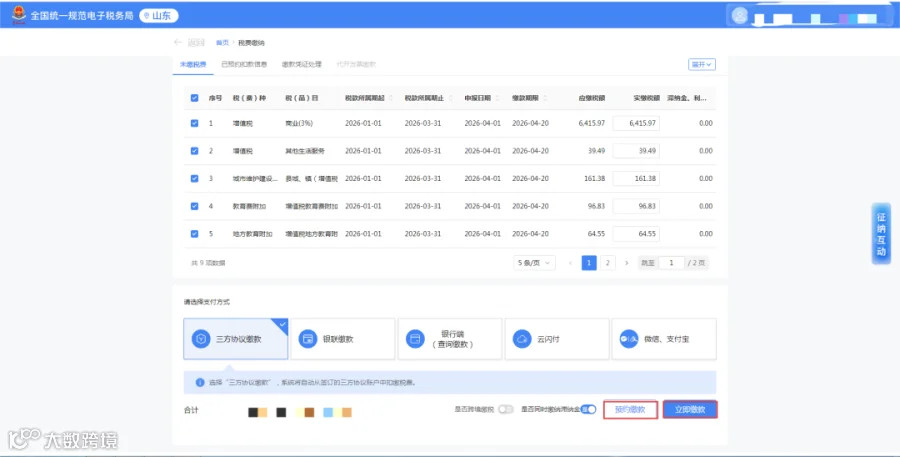Click the tax bureau emblem logo
Screen dimensions: 900x457
(18, 15)
